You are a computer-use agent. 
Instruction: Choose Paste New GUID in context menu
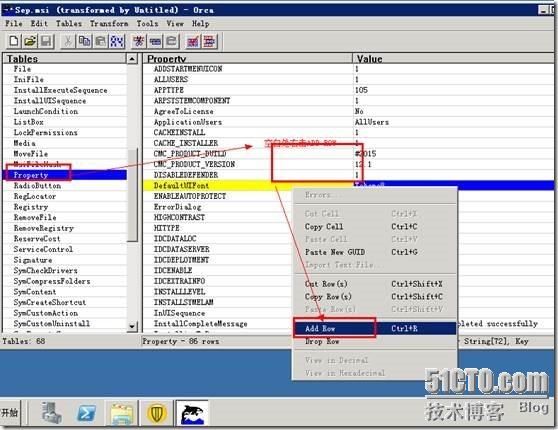[374, 252]
